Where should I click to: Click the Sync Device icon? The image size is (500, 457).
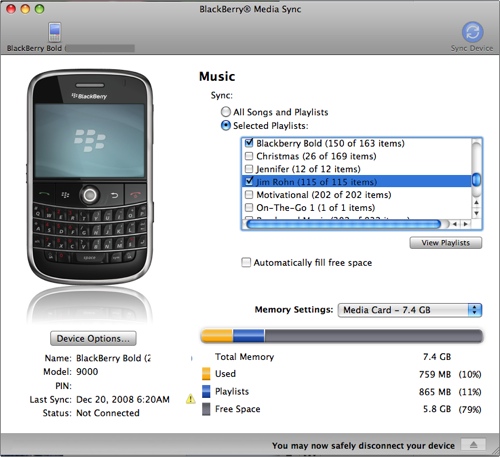pyautogui.click(x=472, y=32)
